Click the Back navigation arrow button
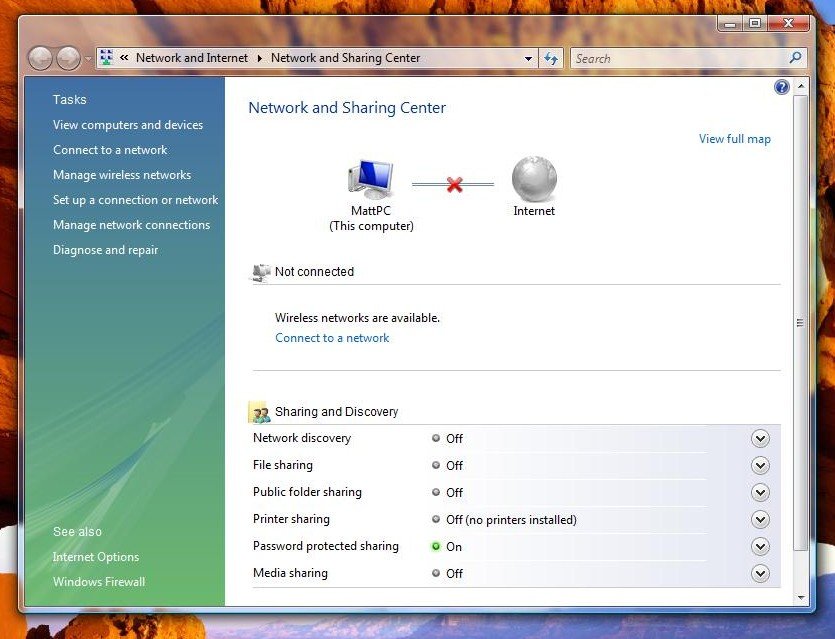Screen dimensions: 835x639 point(40,58)
